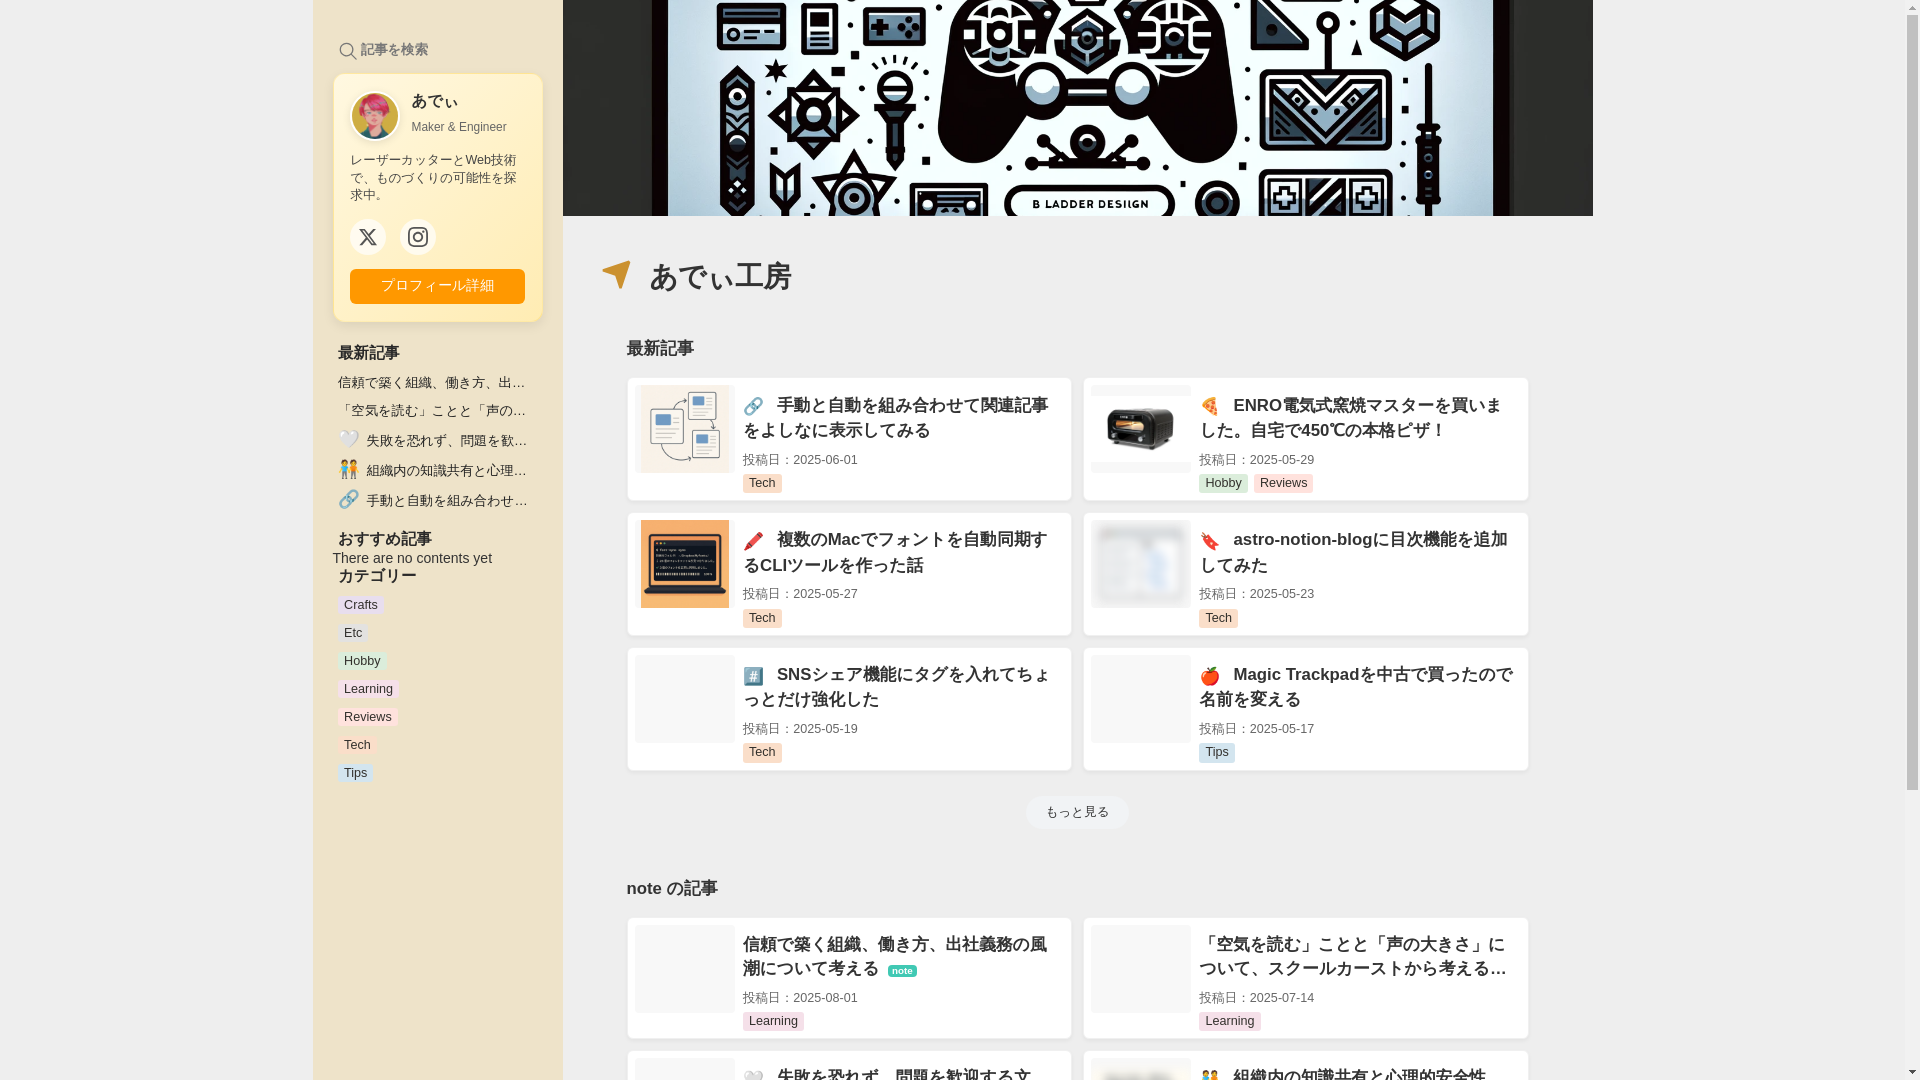Click the もっと見る button
Screen dimensions: 1920x1080
(1077, 812)
